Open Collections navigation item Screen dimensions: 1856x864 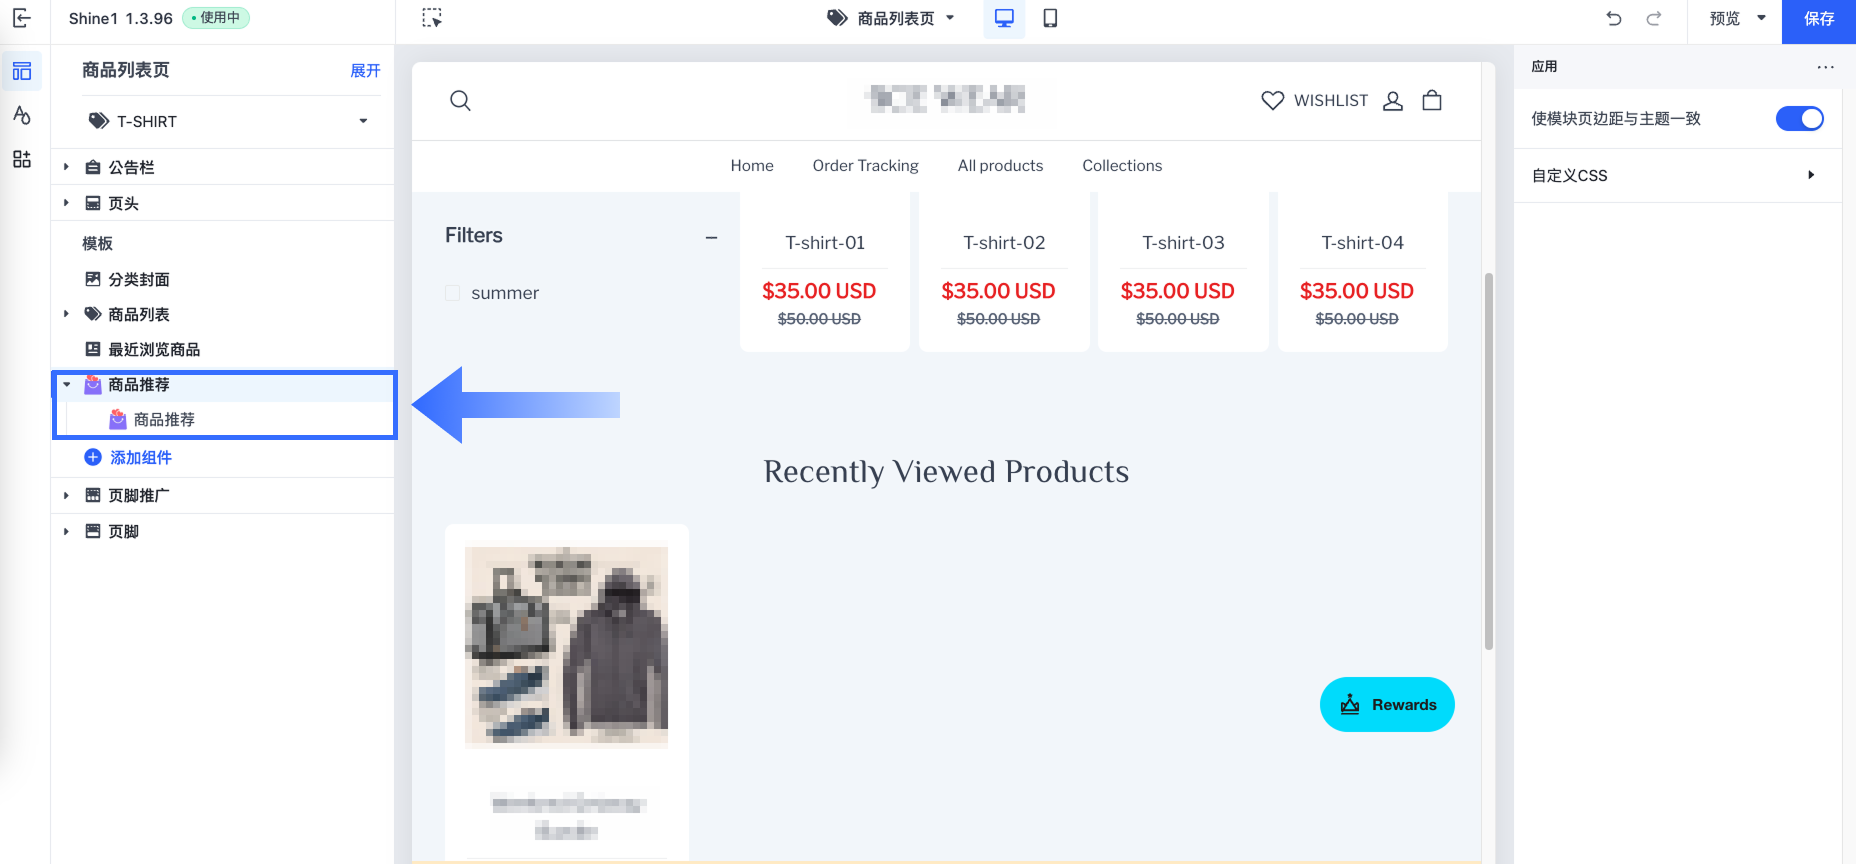coord(1122,166)
